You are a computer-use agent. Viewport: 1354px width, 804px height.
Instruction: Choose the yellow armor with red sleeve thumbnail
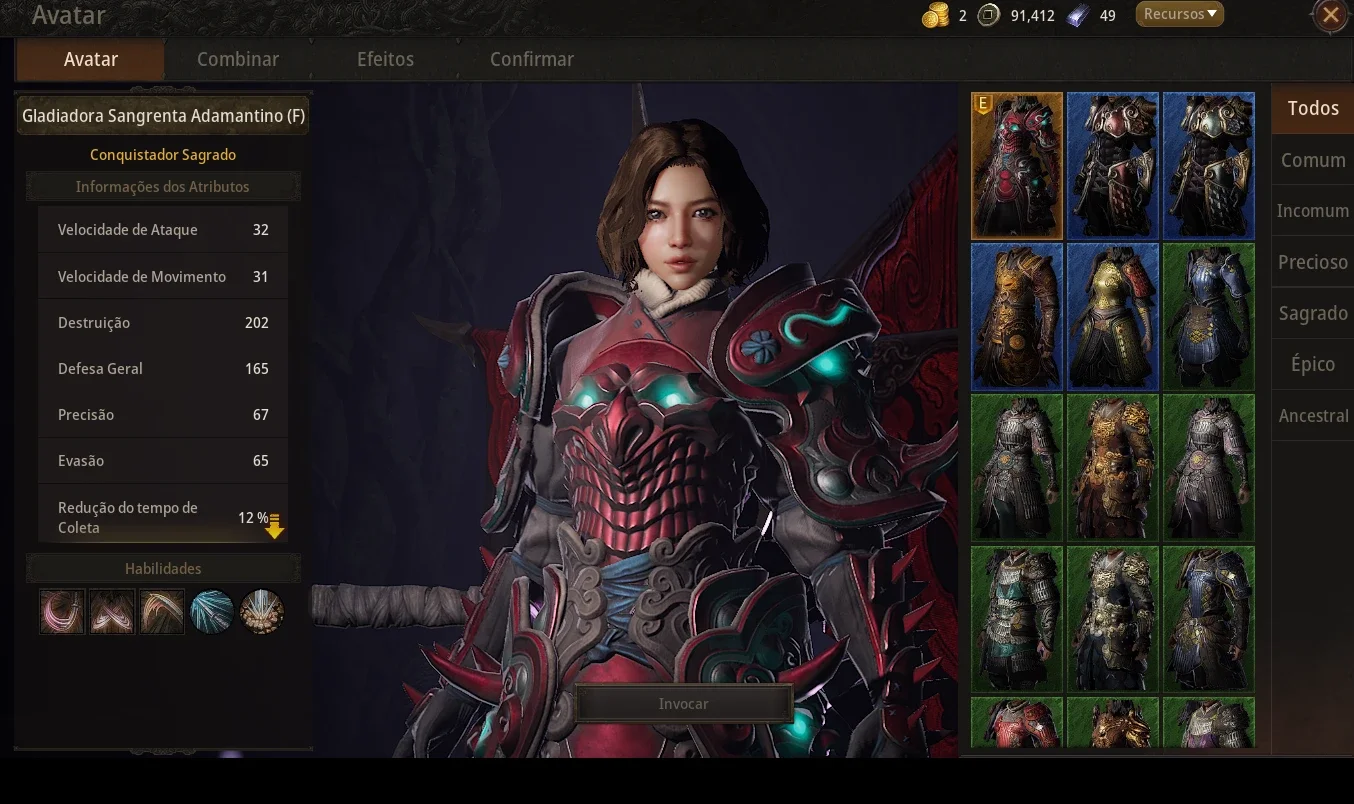click(1113, 317)
